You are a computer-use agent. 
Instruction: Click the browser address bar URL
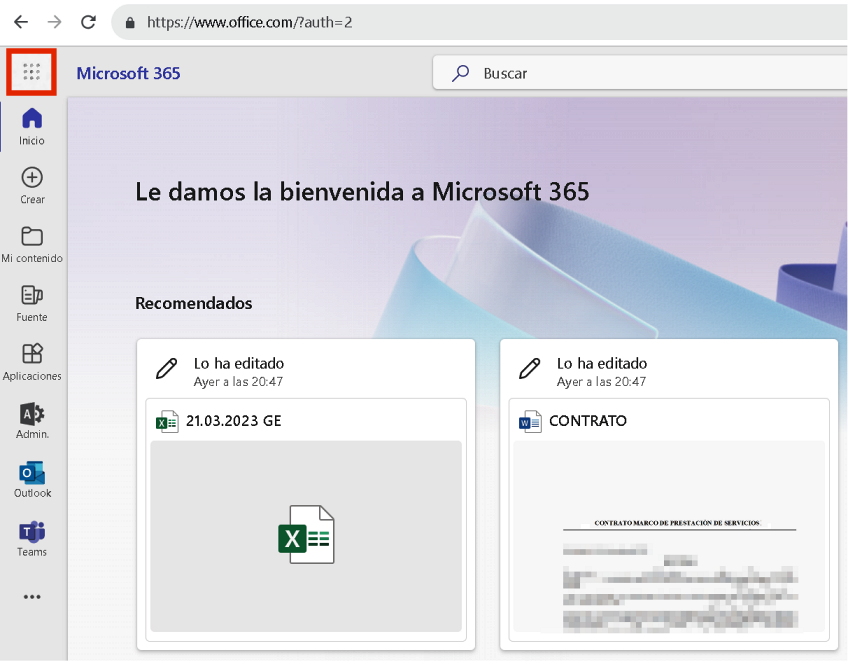pyautogui.click(x=249, y=22)
